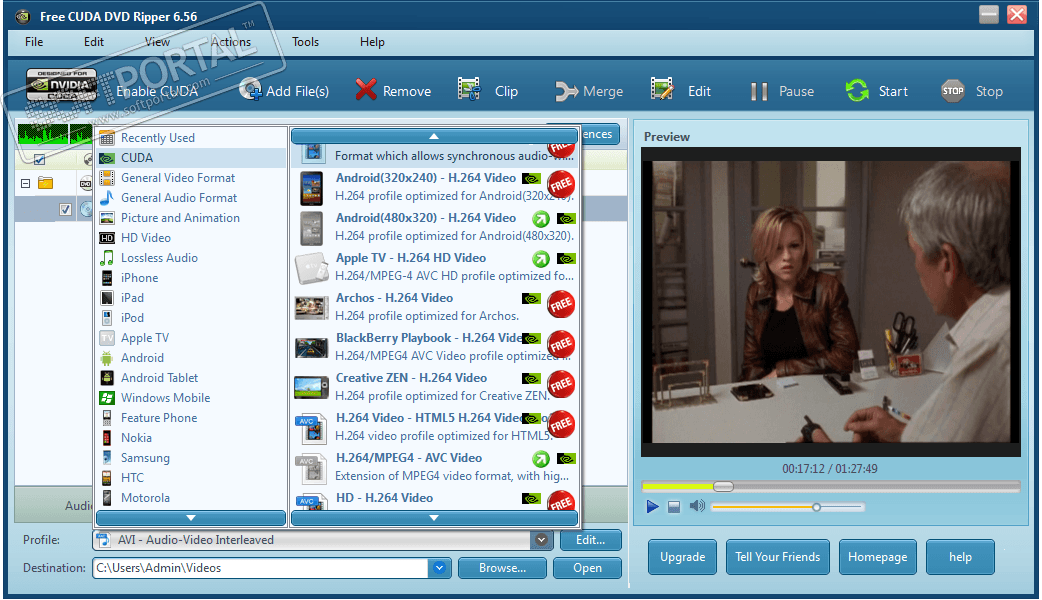Click the Homepage button

(x=877, y=557)
